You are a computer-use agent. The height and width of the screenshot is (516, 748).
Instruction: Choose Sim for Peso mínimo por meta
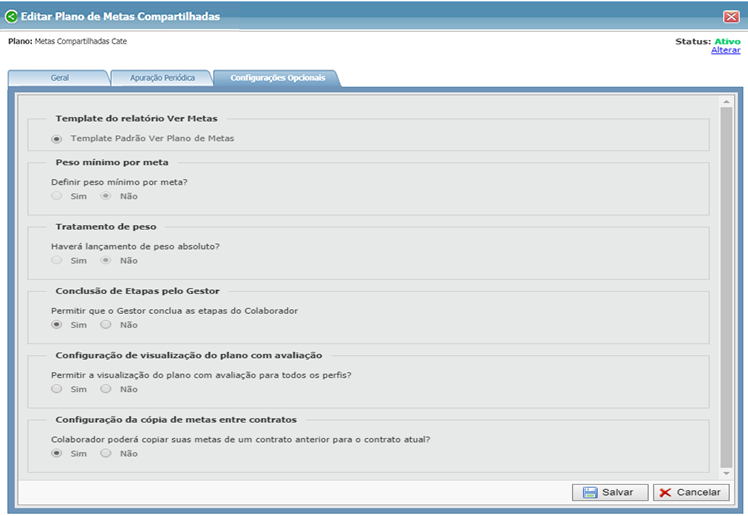click(57, 196)
